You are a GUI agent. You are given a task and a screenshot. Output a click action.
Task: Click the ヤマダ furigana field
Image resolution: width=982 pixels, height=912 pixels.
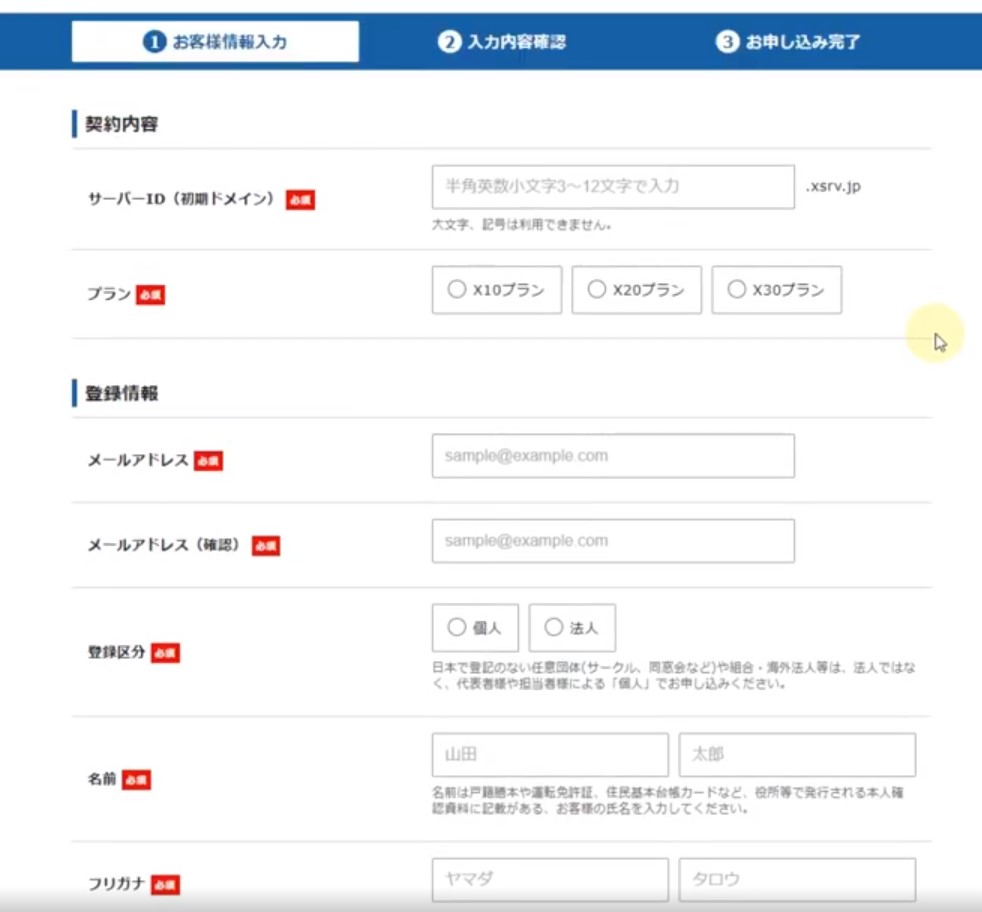[x=550, y=879]
